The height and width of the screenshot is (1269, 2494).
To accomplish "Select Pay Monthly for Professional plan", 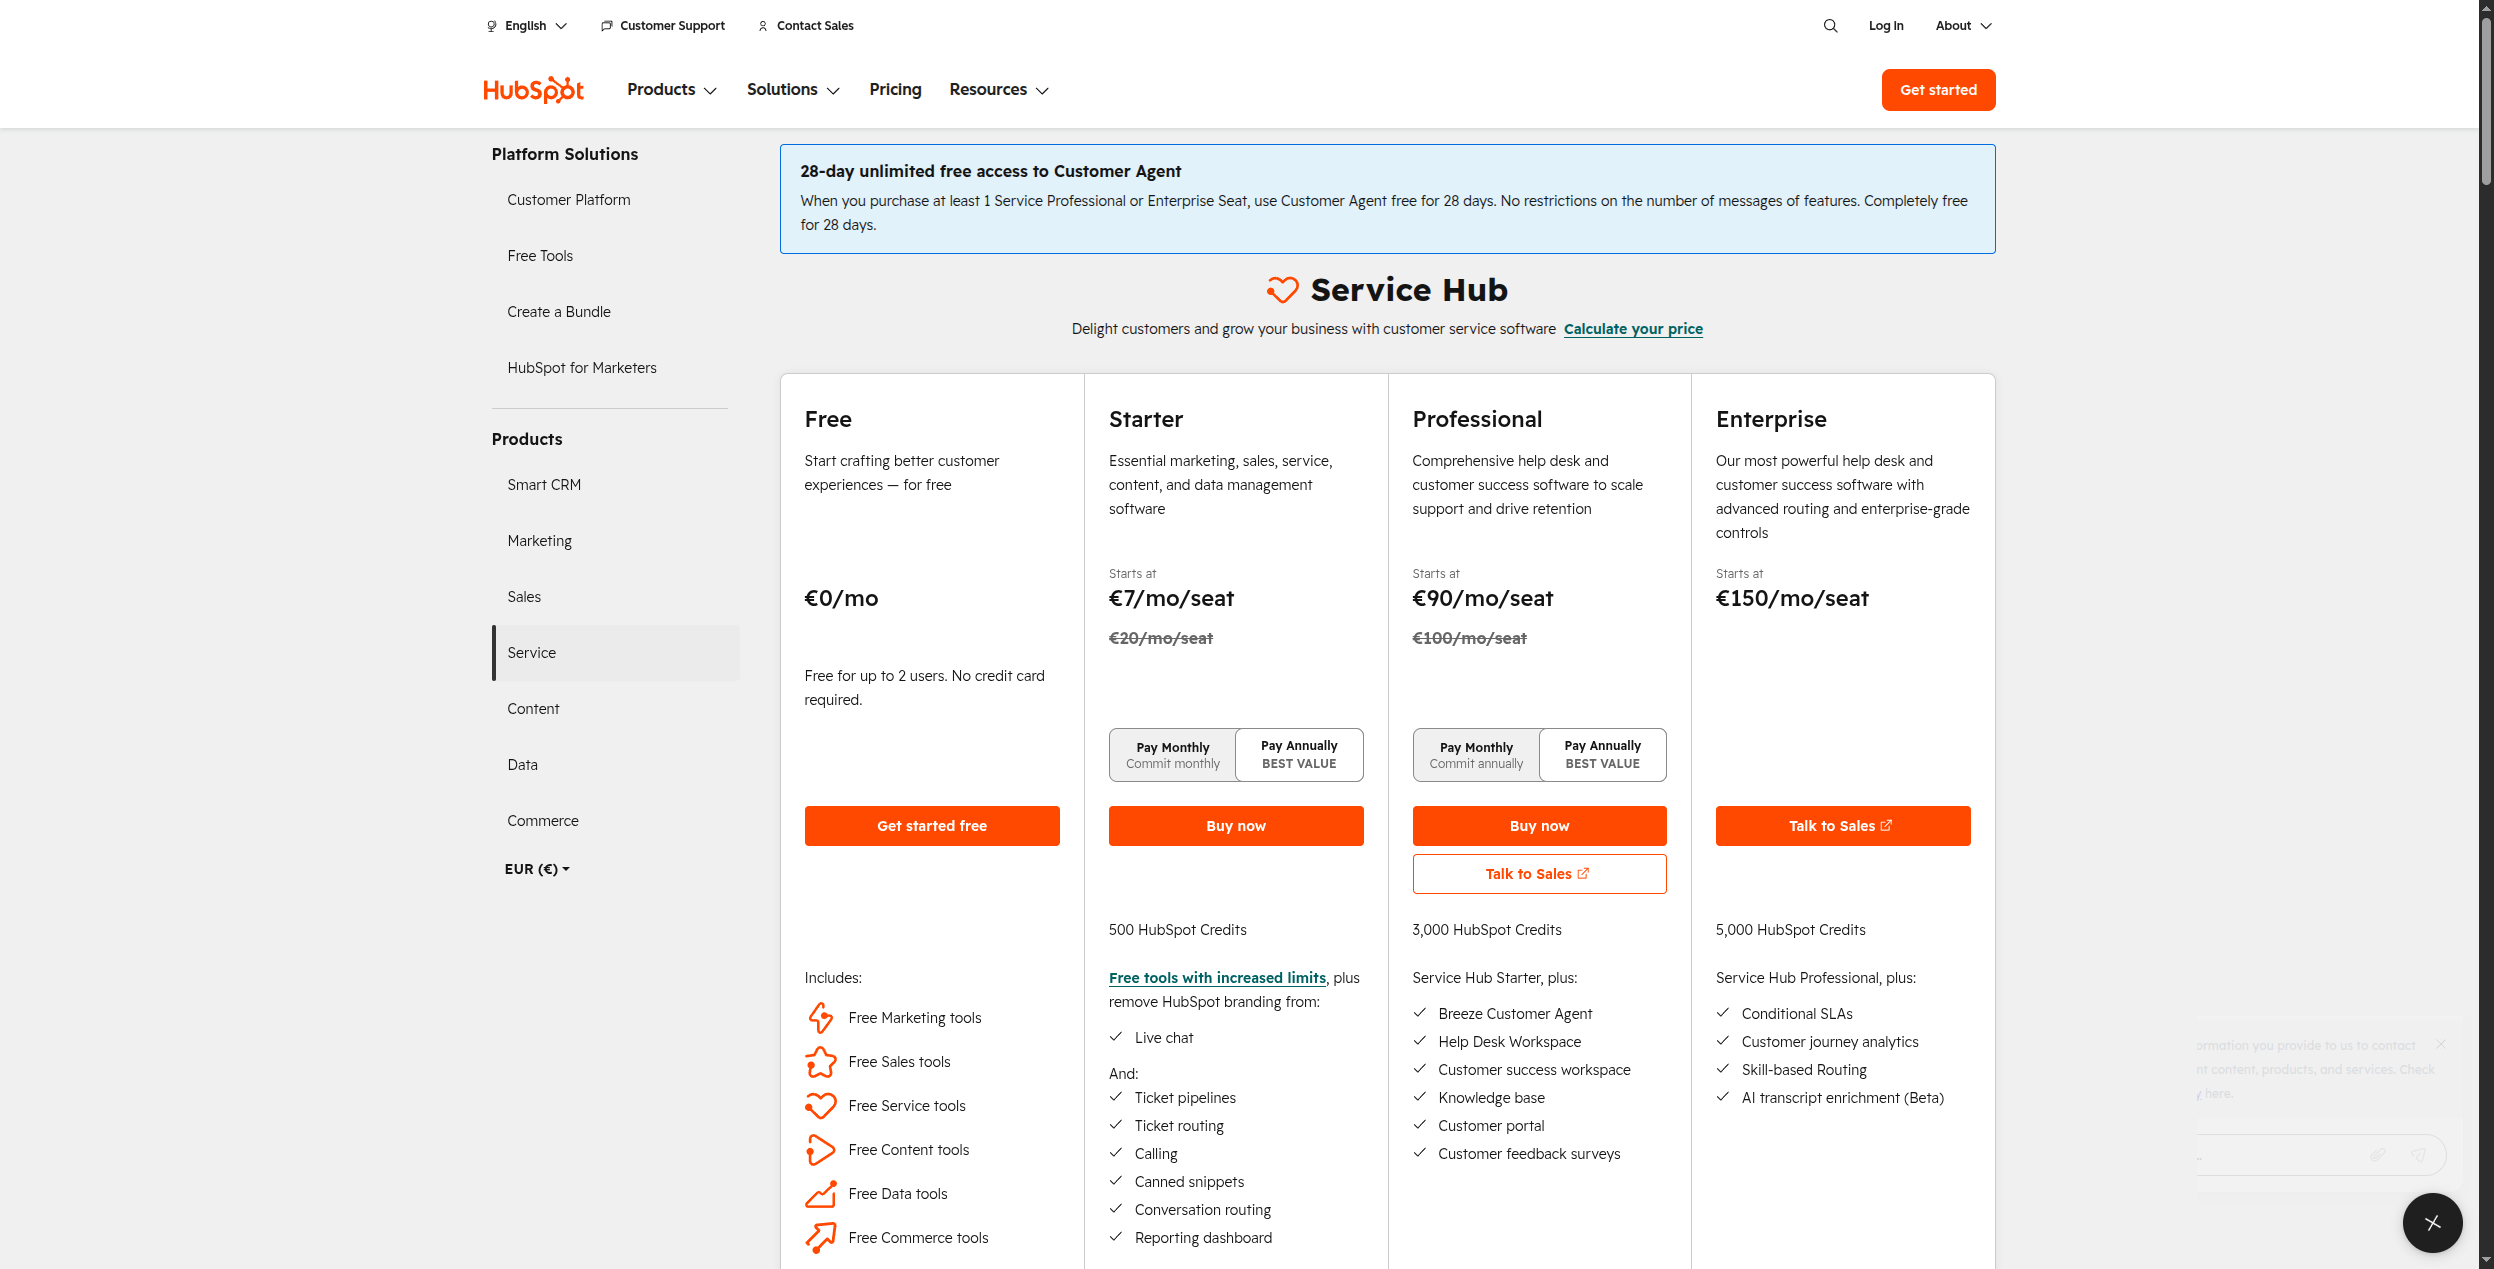I will [x=1476, y=755].
